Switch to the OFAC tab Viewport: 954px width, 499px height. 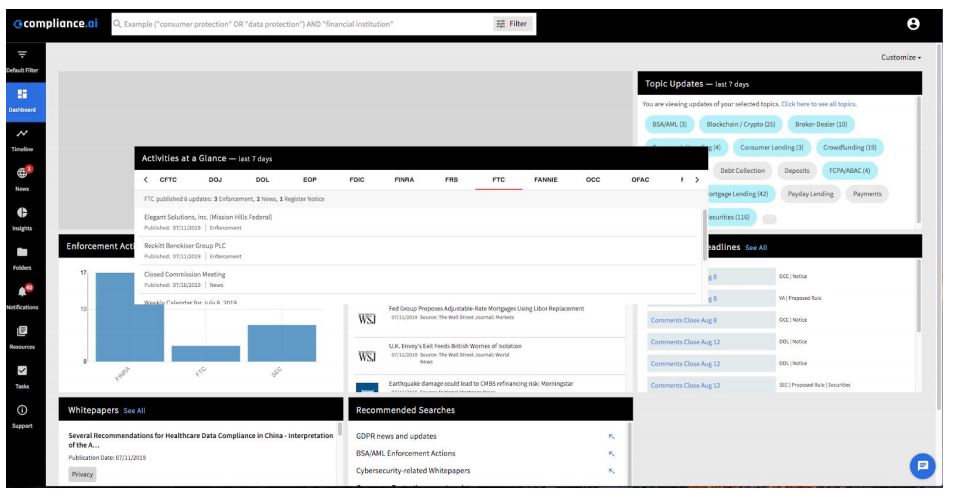tap(640, 180)
